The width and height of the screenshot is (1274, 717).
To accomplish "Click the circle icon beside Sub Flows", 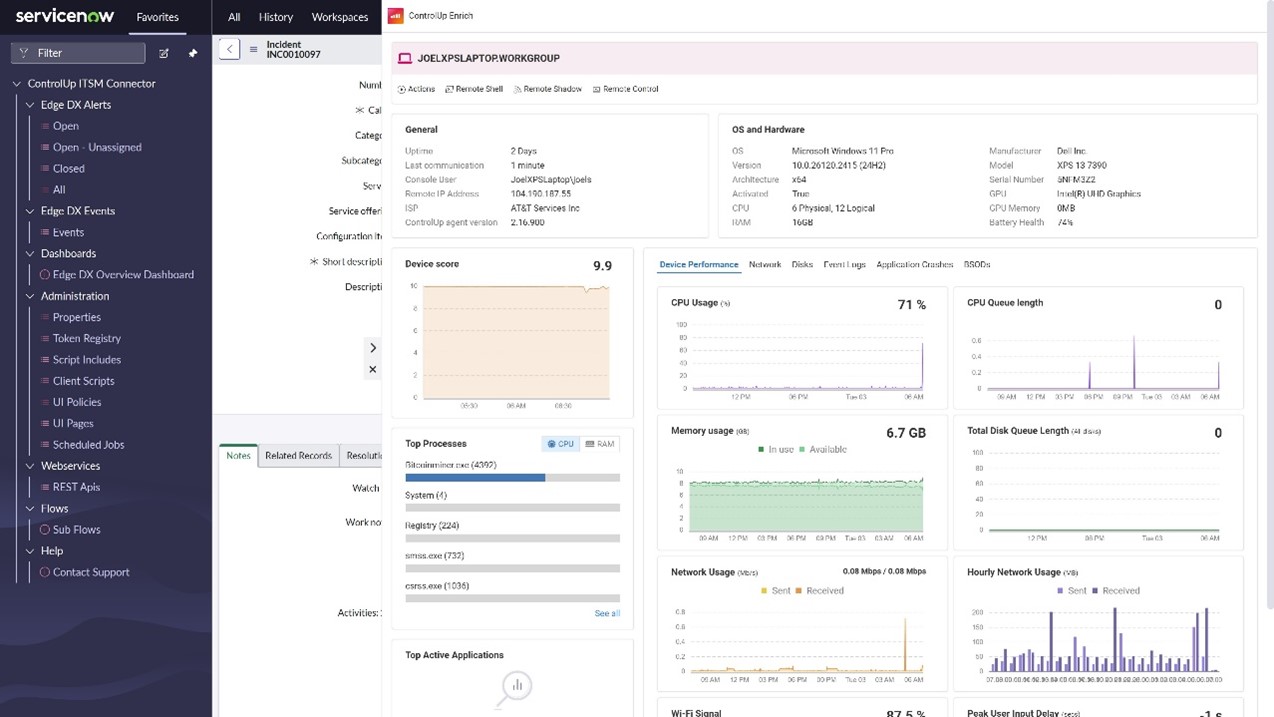I will click(x=44, y=529).
